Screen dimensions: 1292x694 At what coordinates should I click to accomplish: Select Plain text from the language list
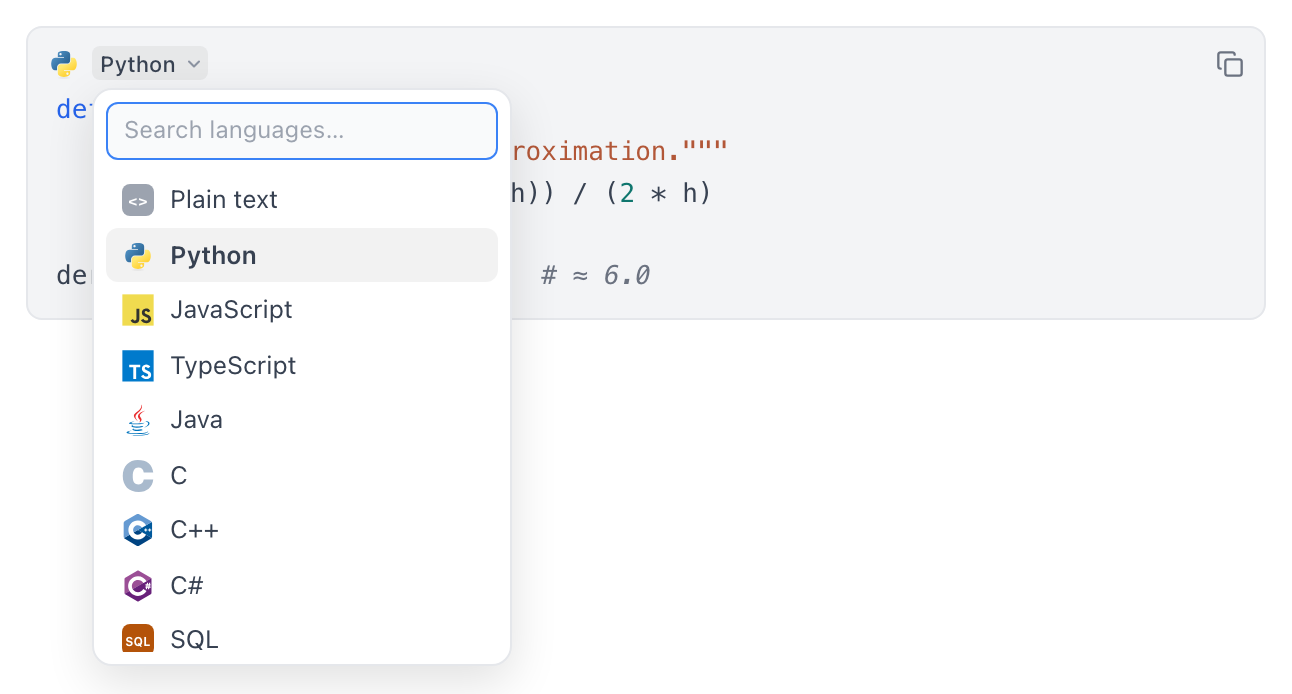tap(302, 200)
